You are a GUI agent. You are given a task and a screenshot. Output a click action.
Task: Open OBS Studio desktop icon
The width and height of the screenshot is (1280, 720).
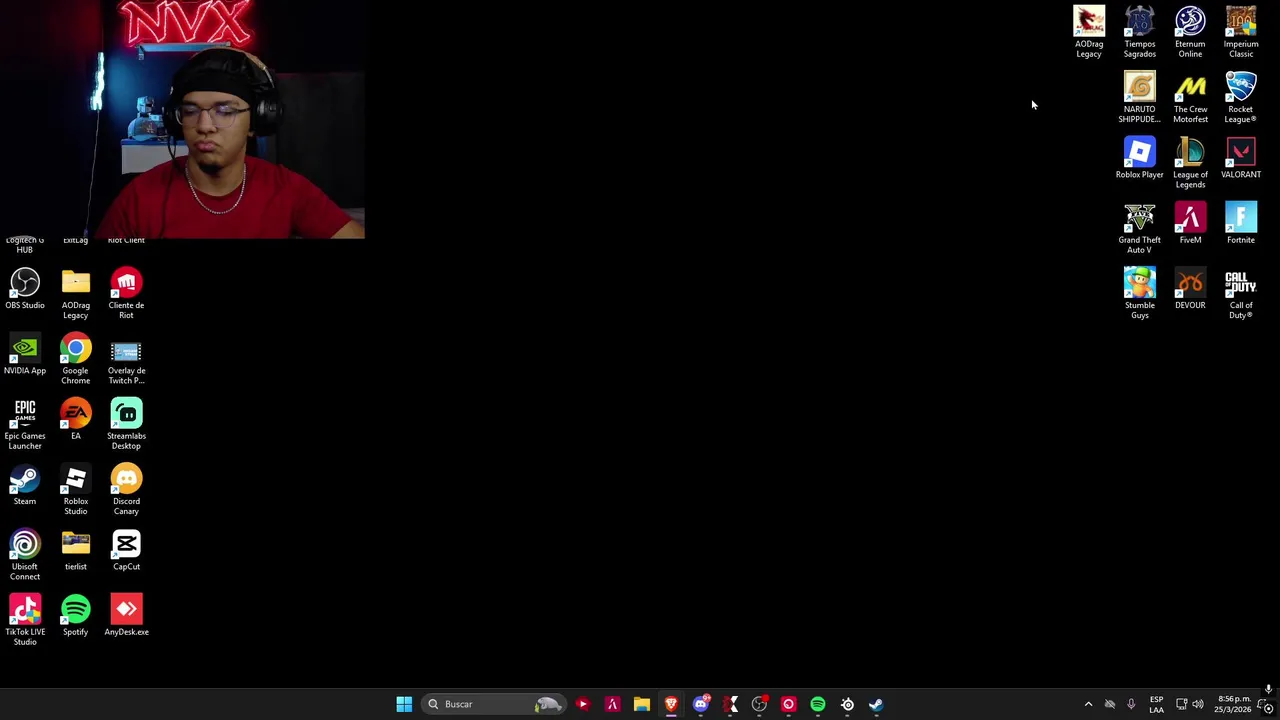[25, 288]
